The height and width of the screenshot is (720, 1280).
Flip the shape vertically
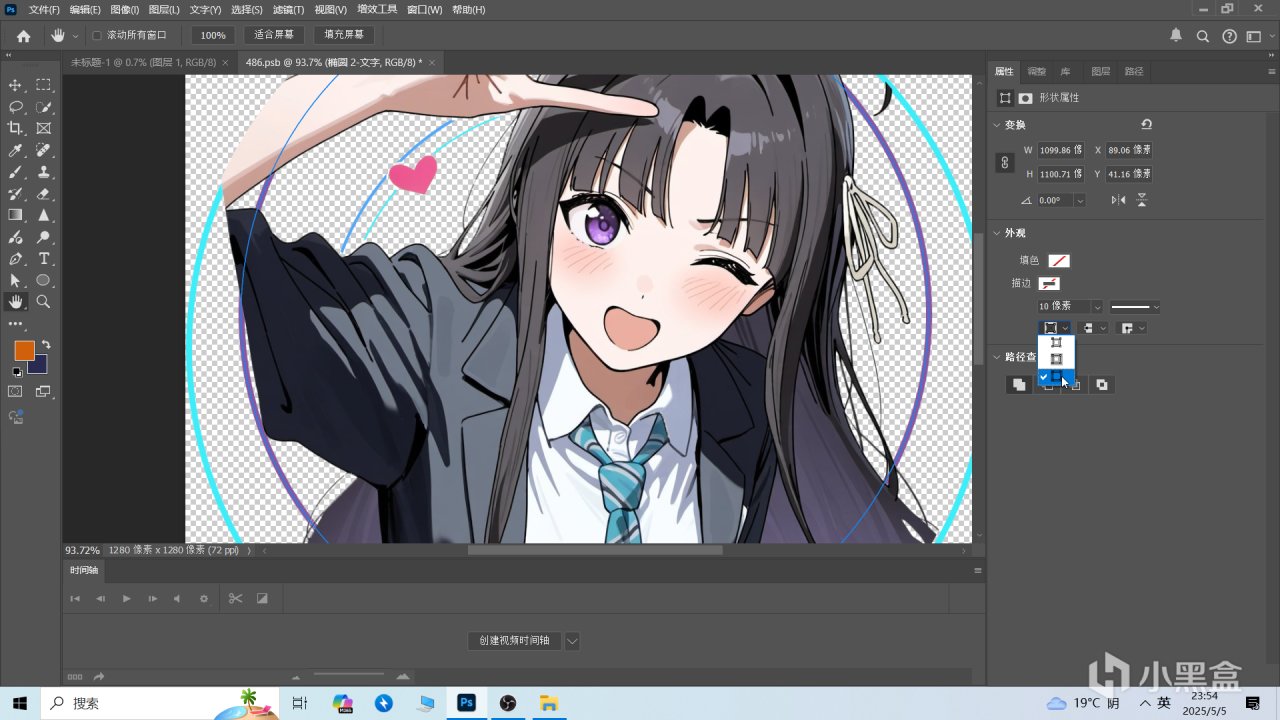click(1141, 200)
